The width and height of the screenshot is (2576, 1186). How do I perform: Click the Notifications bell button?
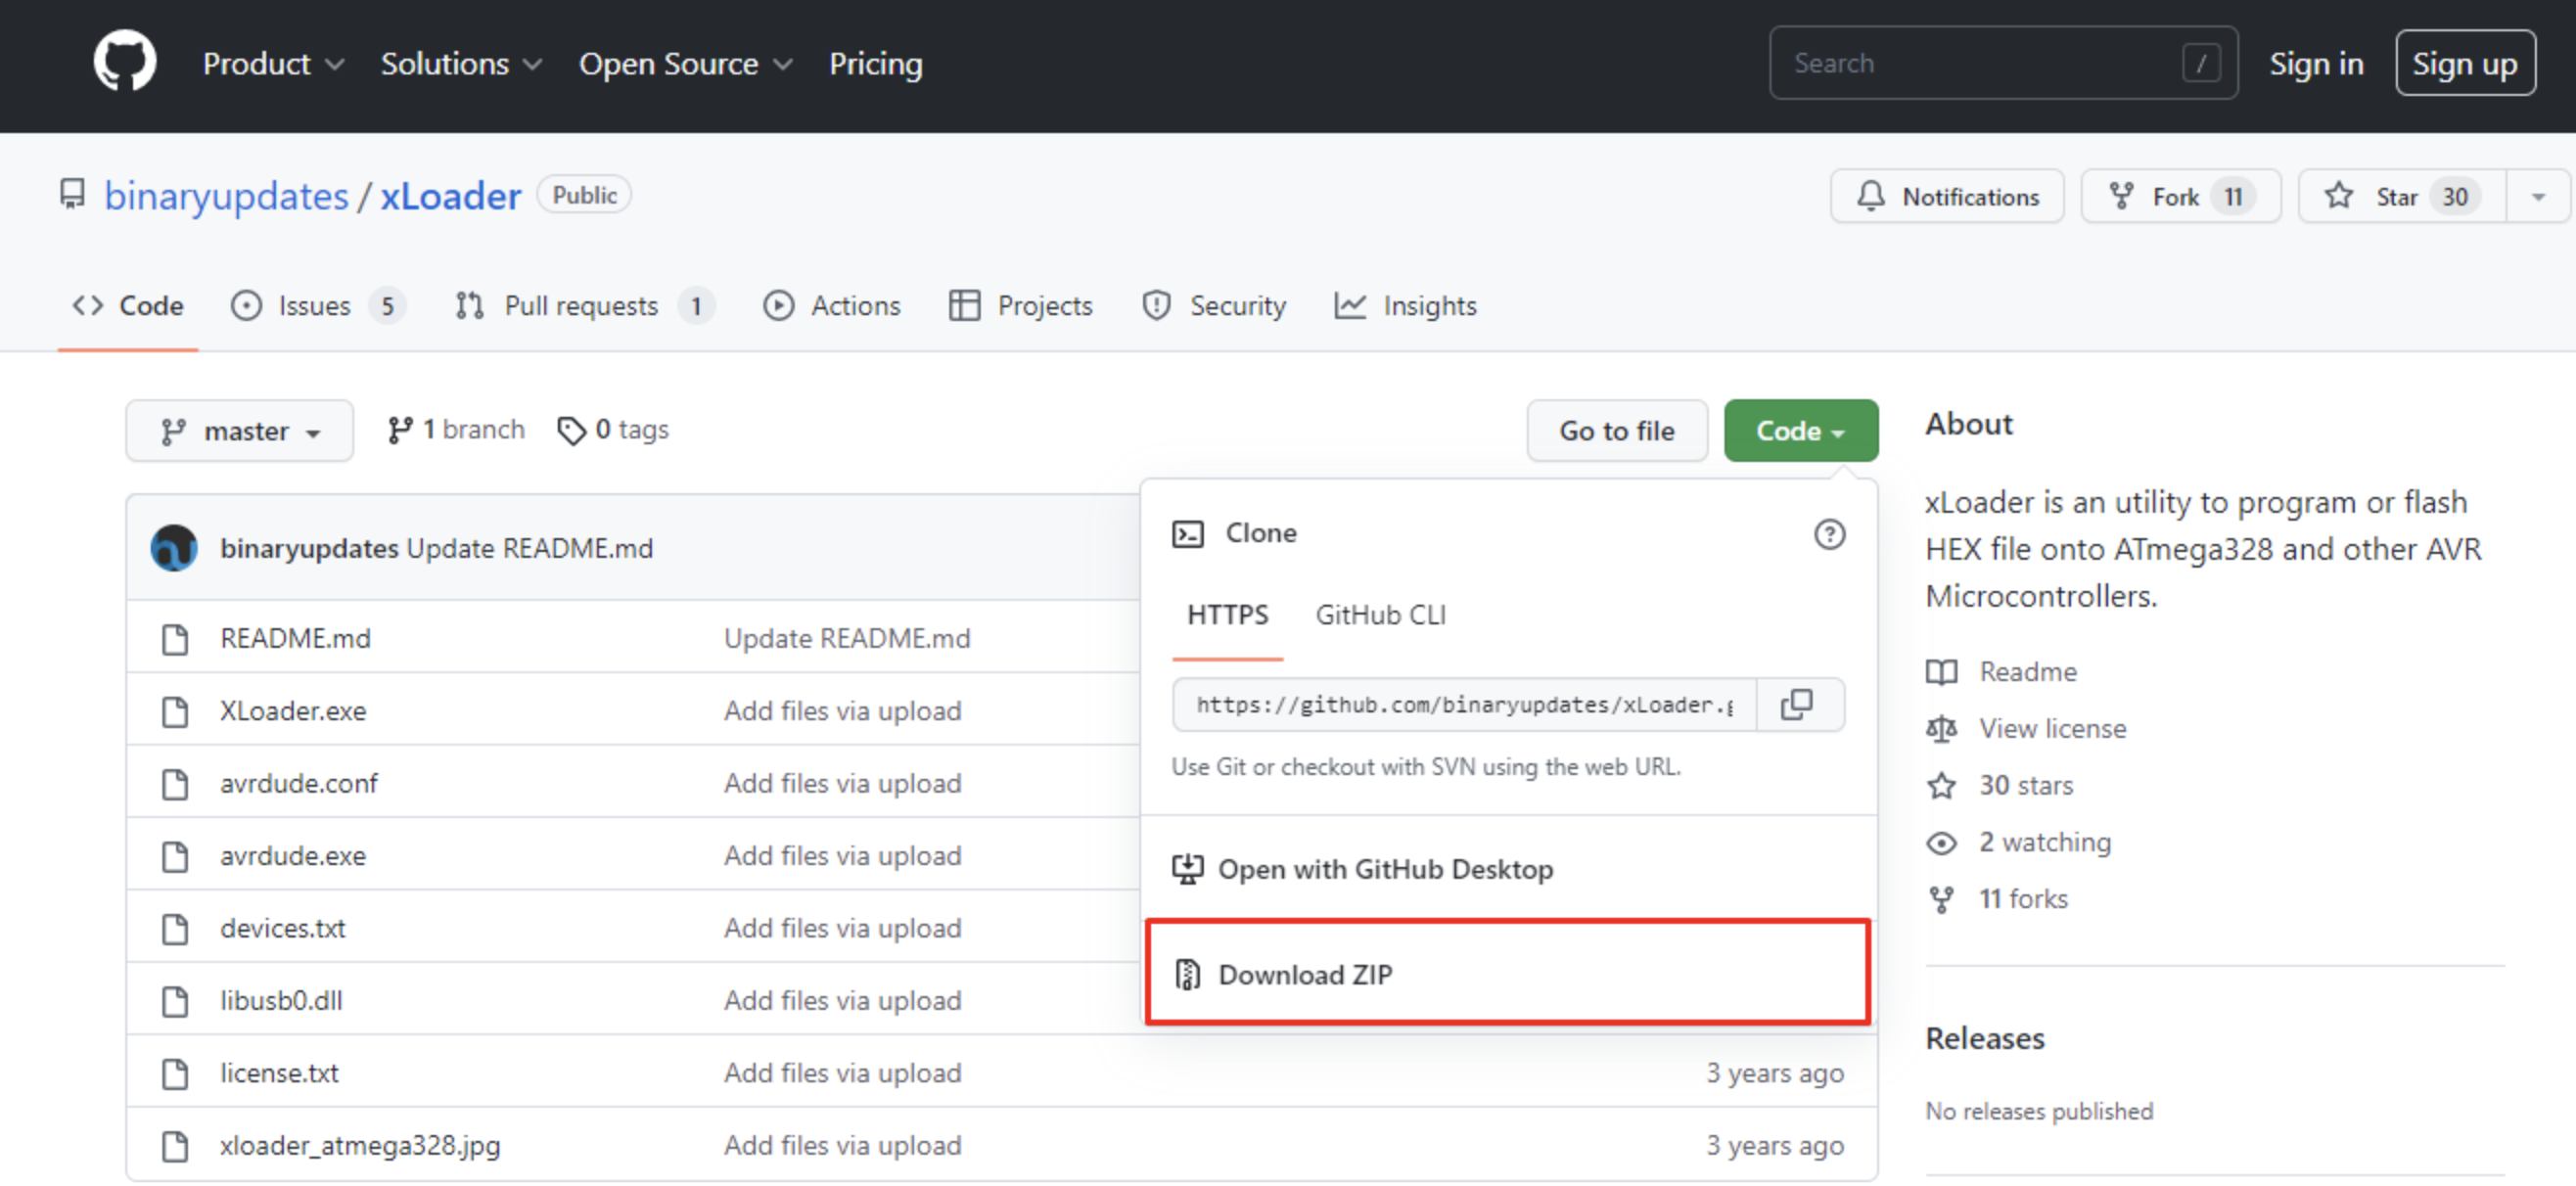(x=1946, y=196)
